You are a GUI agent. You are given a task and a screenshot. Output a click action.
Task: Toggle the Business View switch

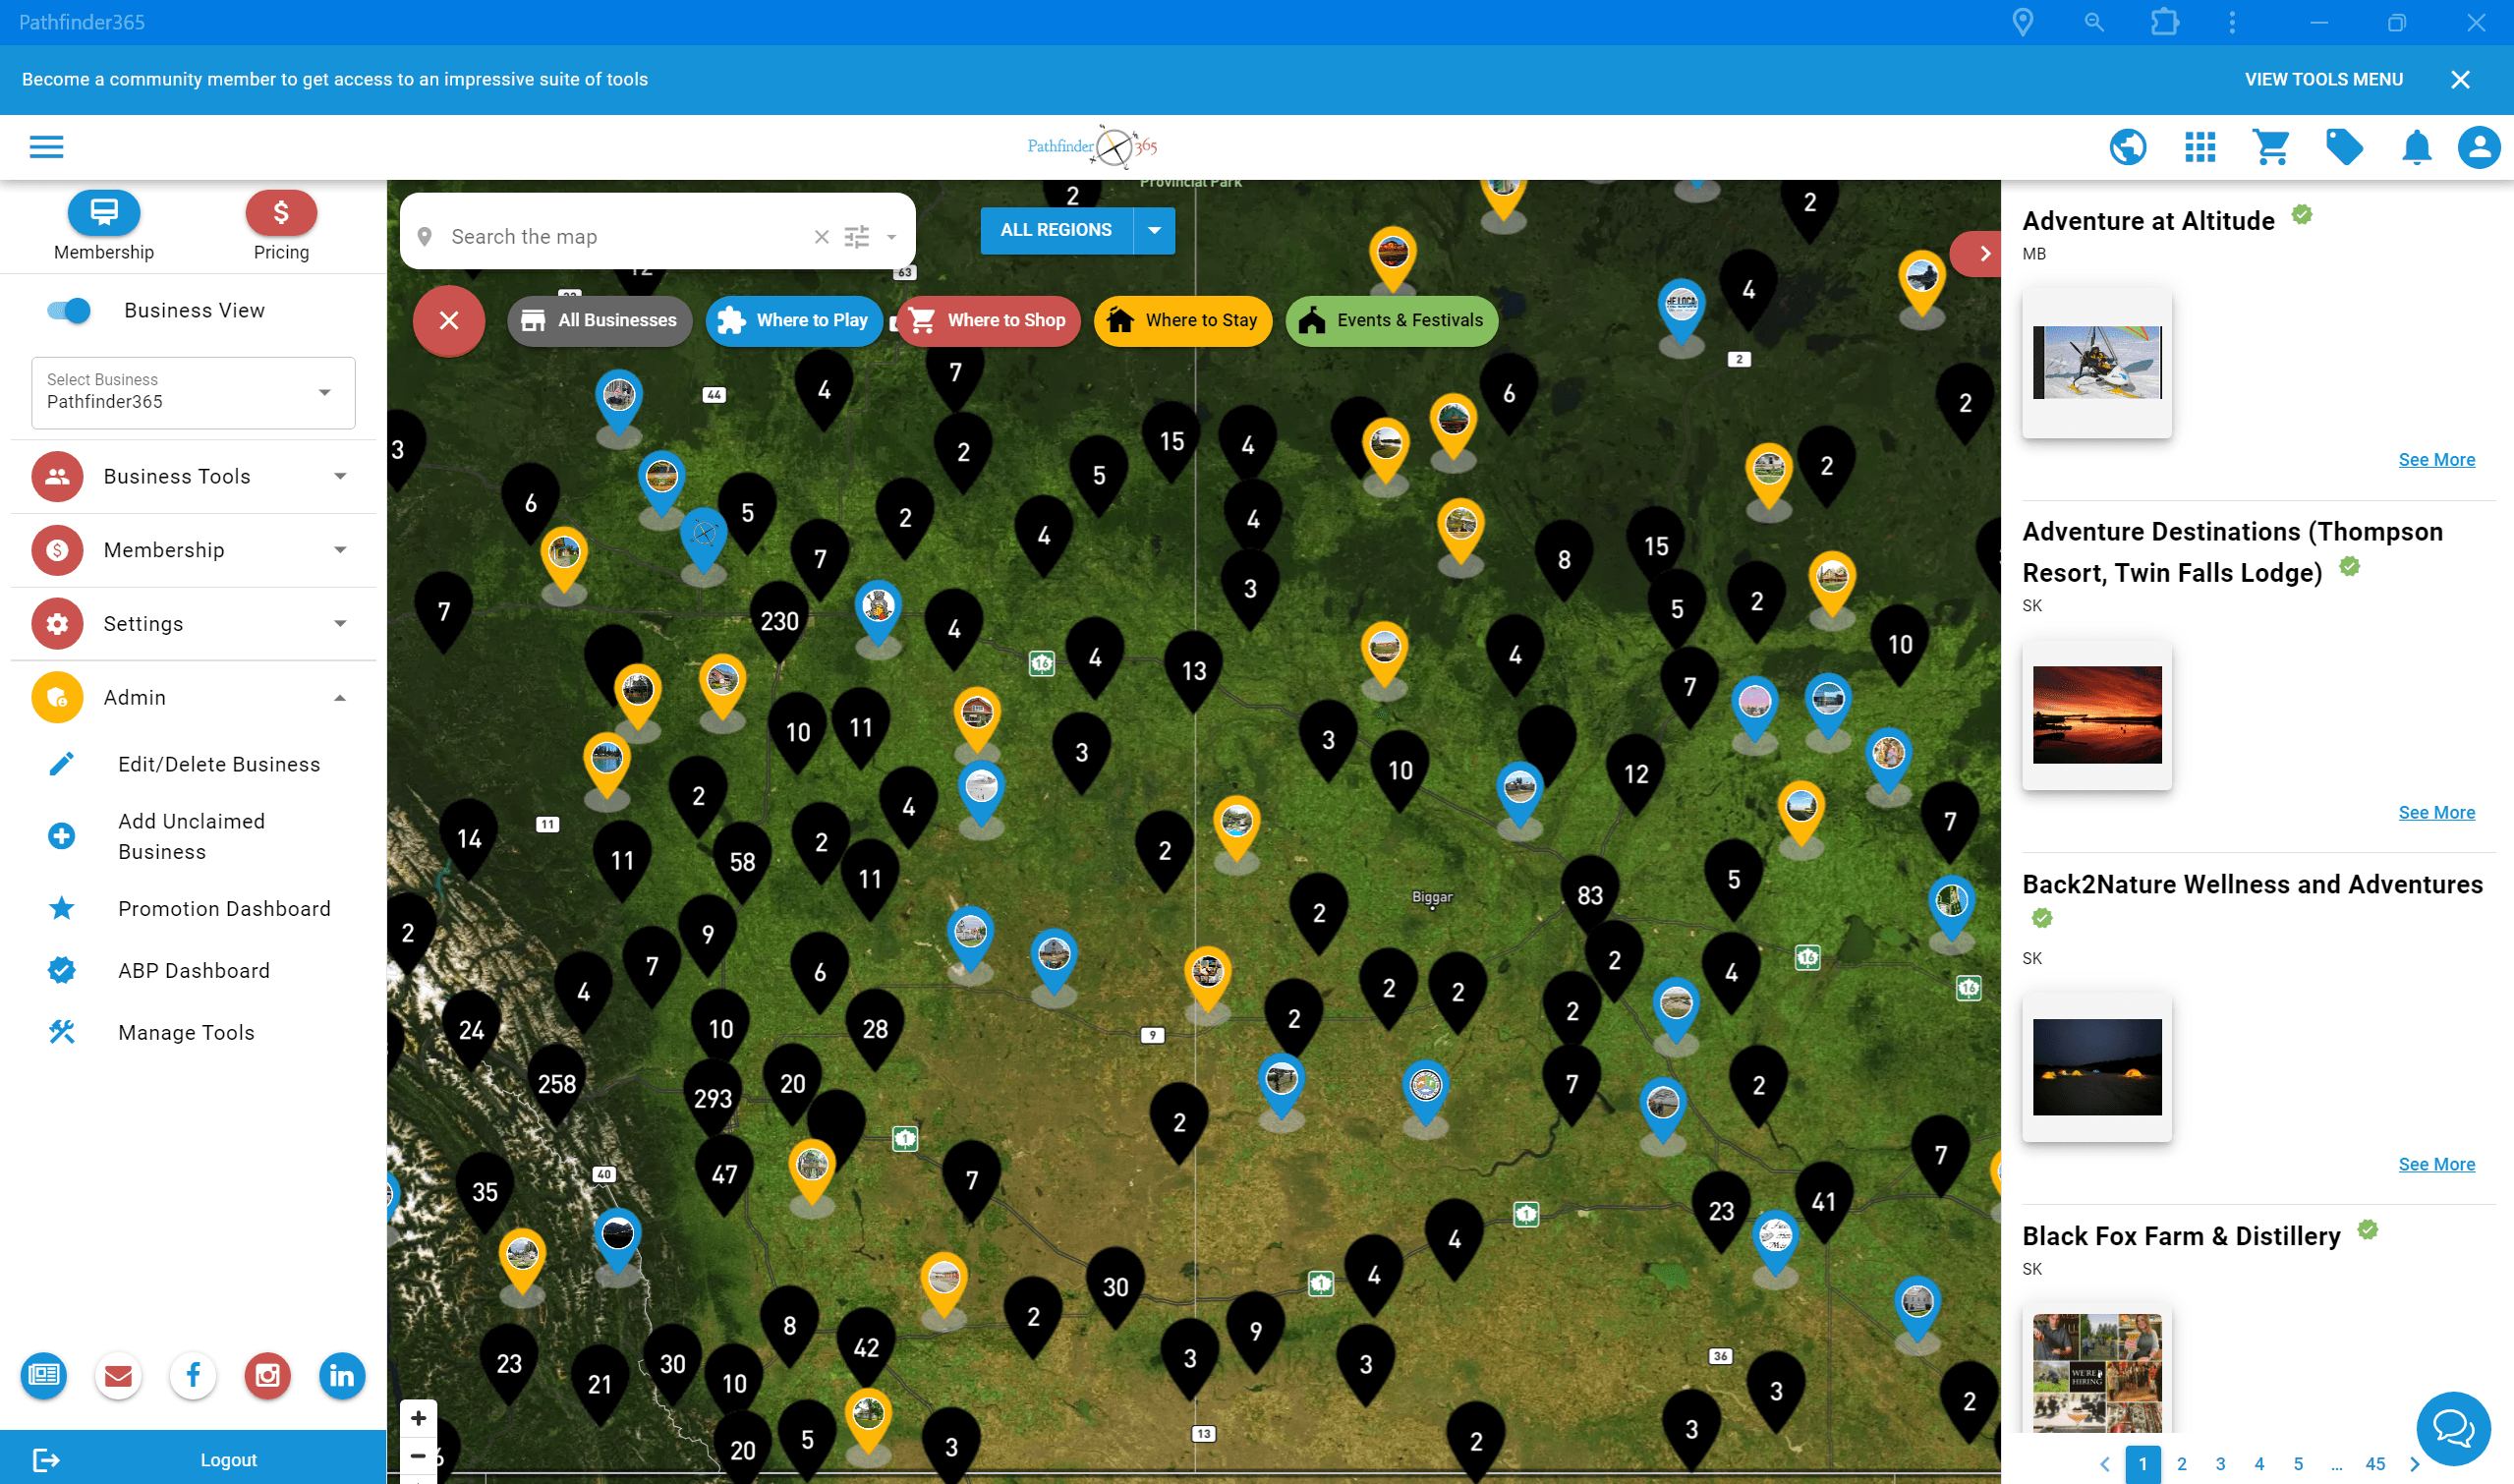[x=69, y=311]
